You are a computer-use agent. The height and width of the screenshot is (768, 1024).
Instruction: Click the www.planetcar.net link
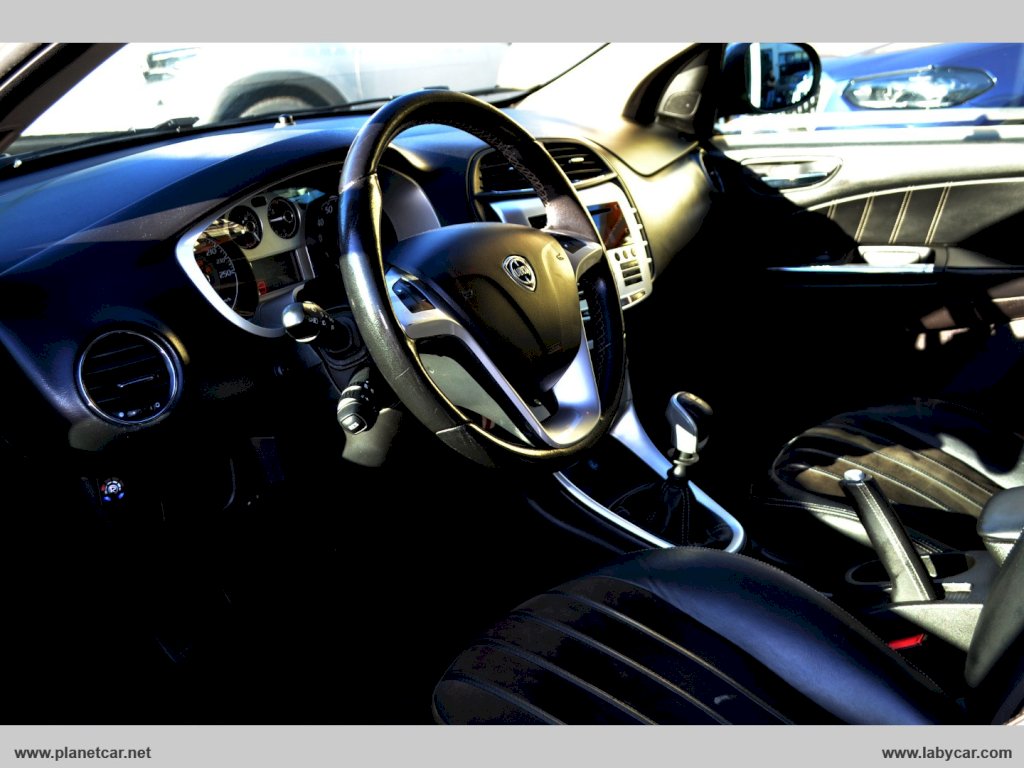click(x=83, y=752)
